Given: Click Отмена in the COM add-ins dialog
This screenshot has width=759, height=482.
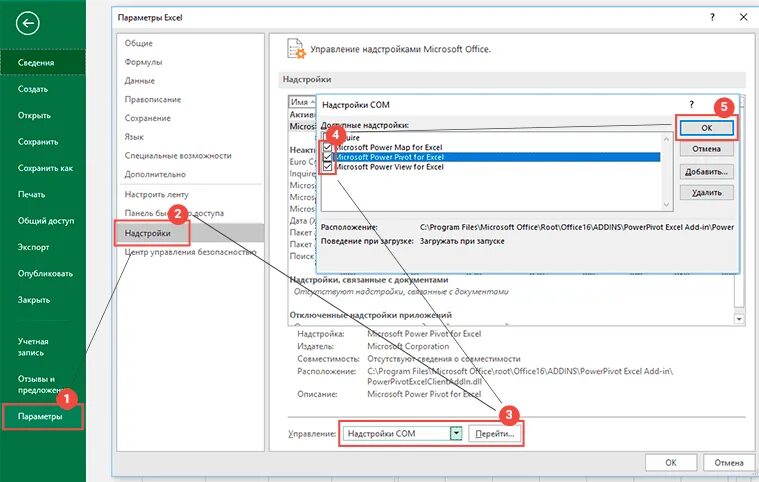Looking at the screenshot, I should 707,149.
